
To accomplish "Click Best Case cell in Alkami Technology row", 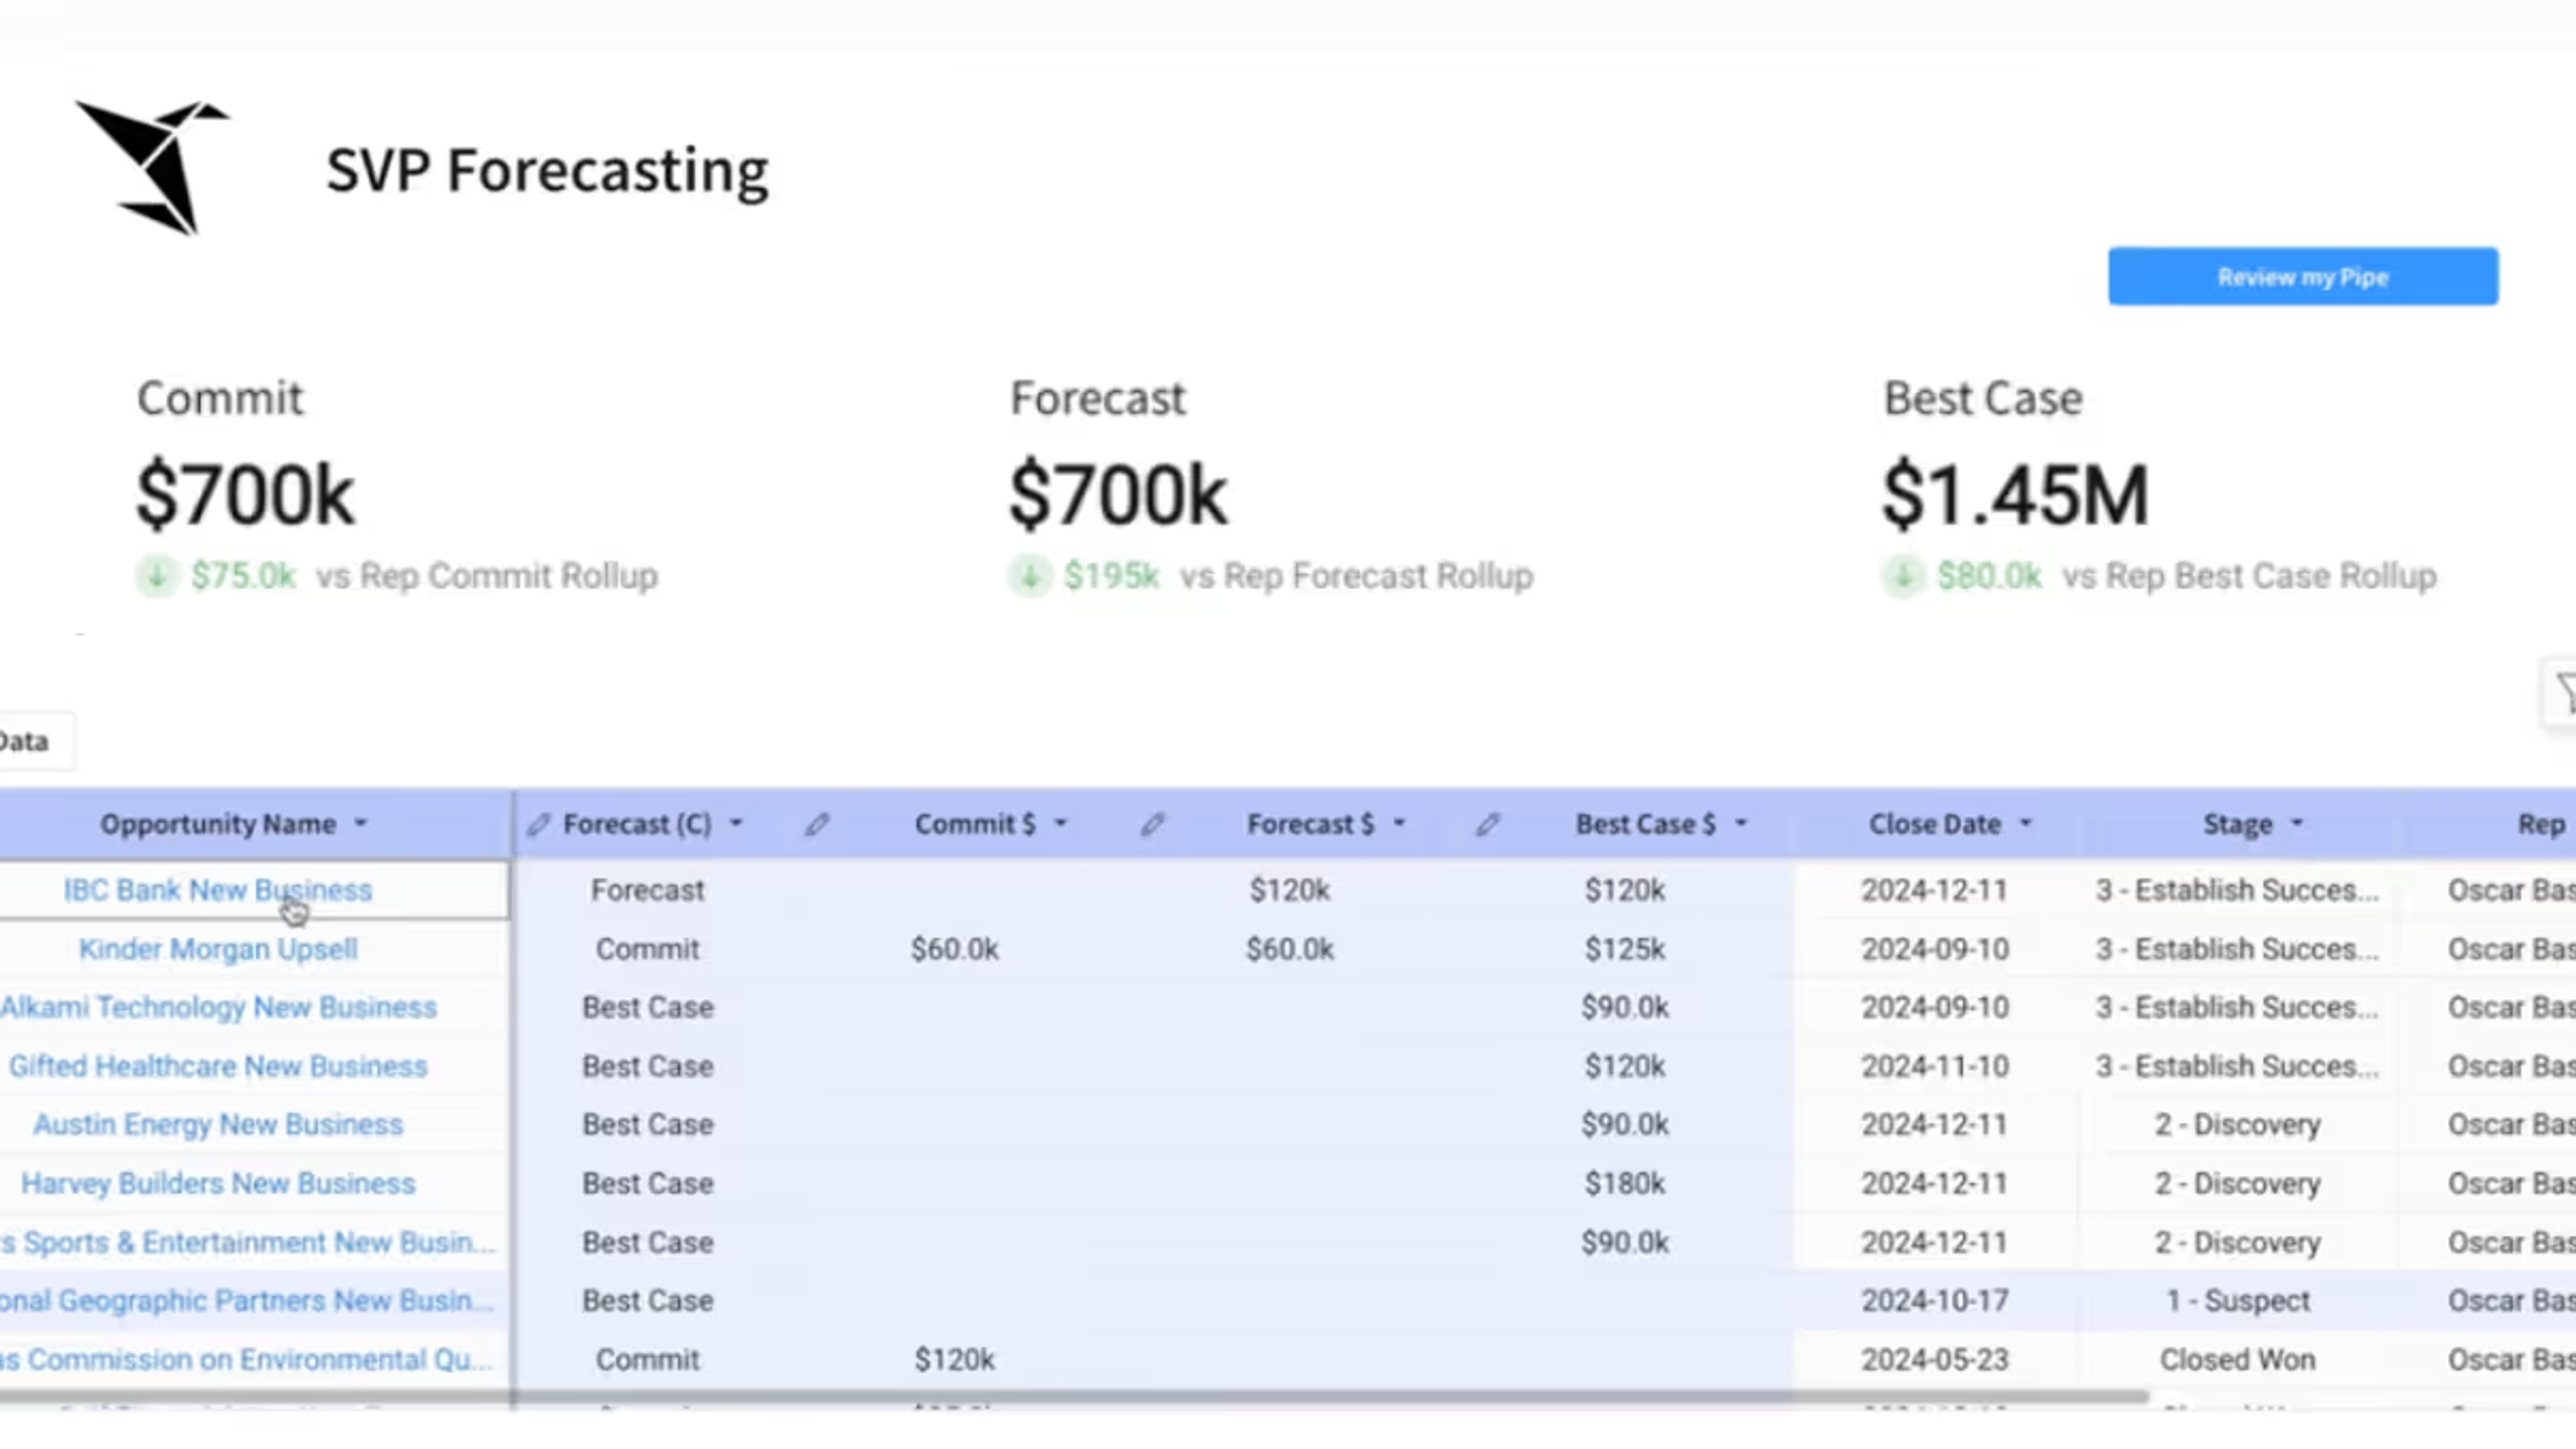I will click(x=647, y=1007).
